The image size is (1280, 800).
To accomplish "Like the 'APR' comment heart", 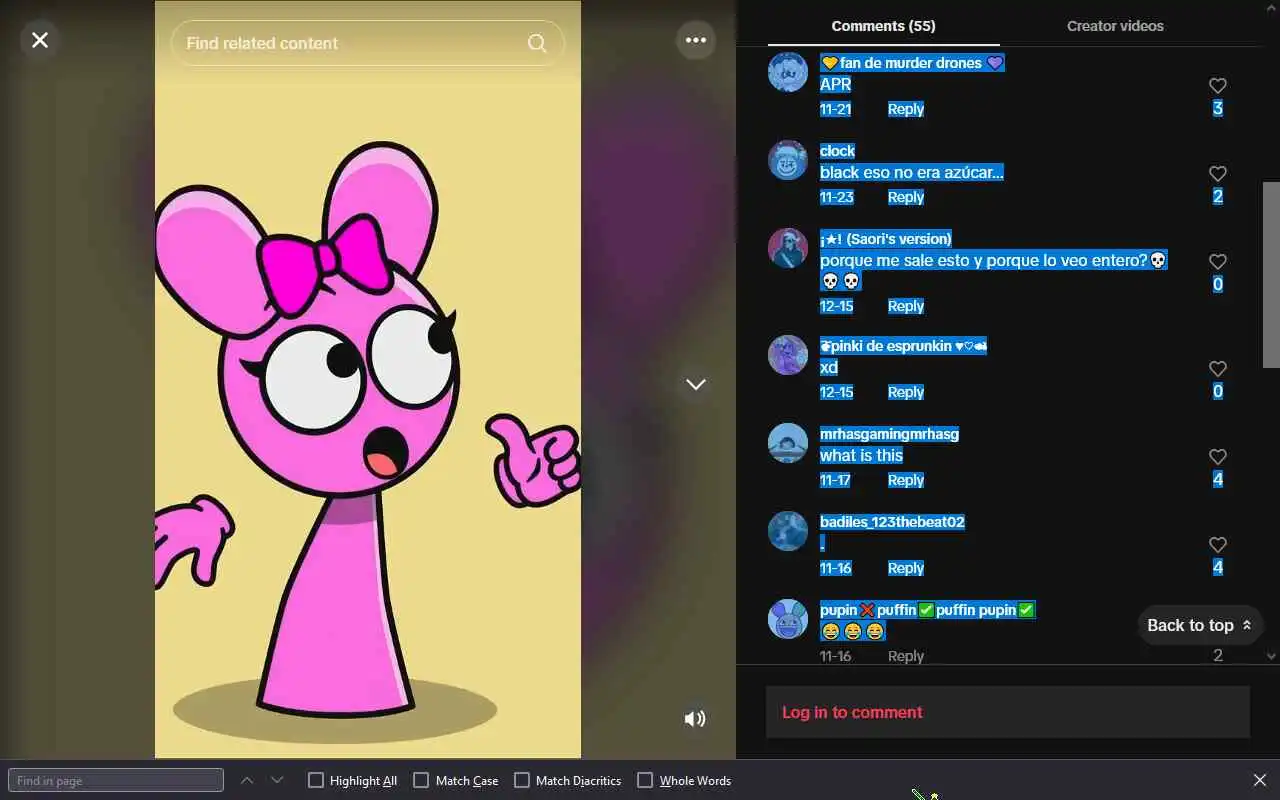I will pyautogui.click(x=1217, y=86).
